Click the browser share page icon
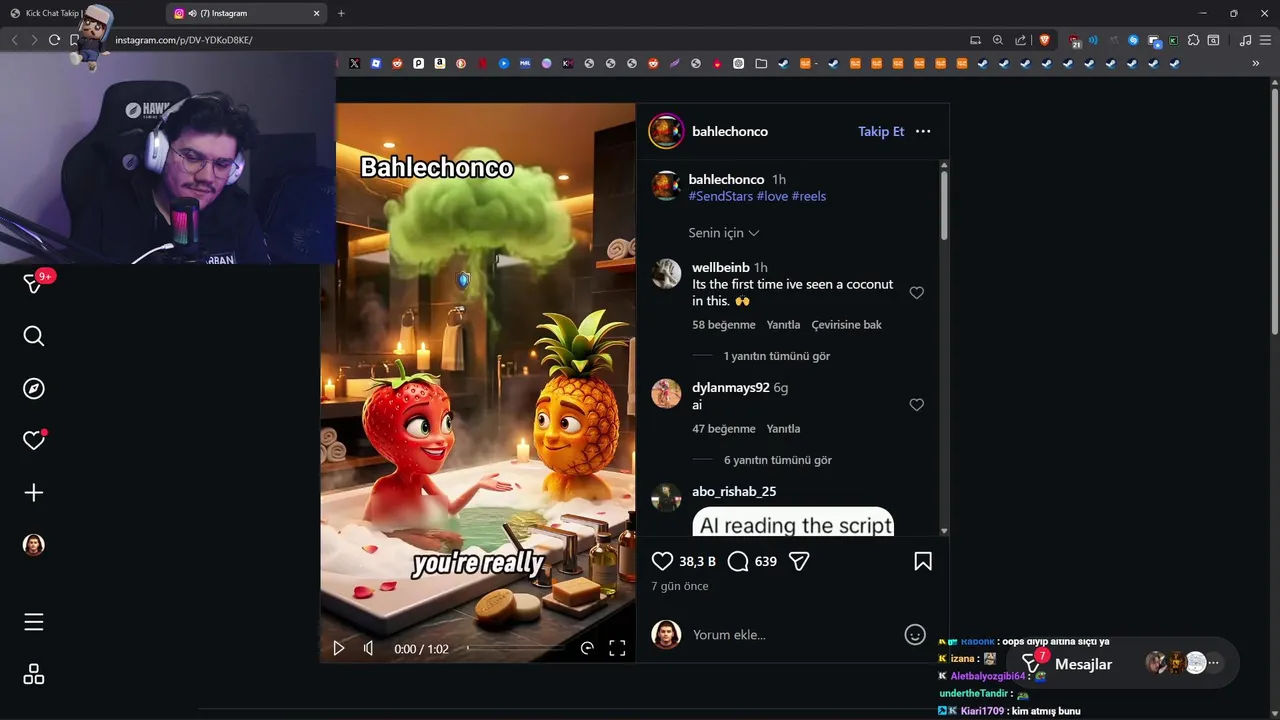 coord(1020,40)
